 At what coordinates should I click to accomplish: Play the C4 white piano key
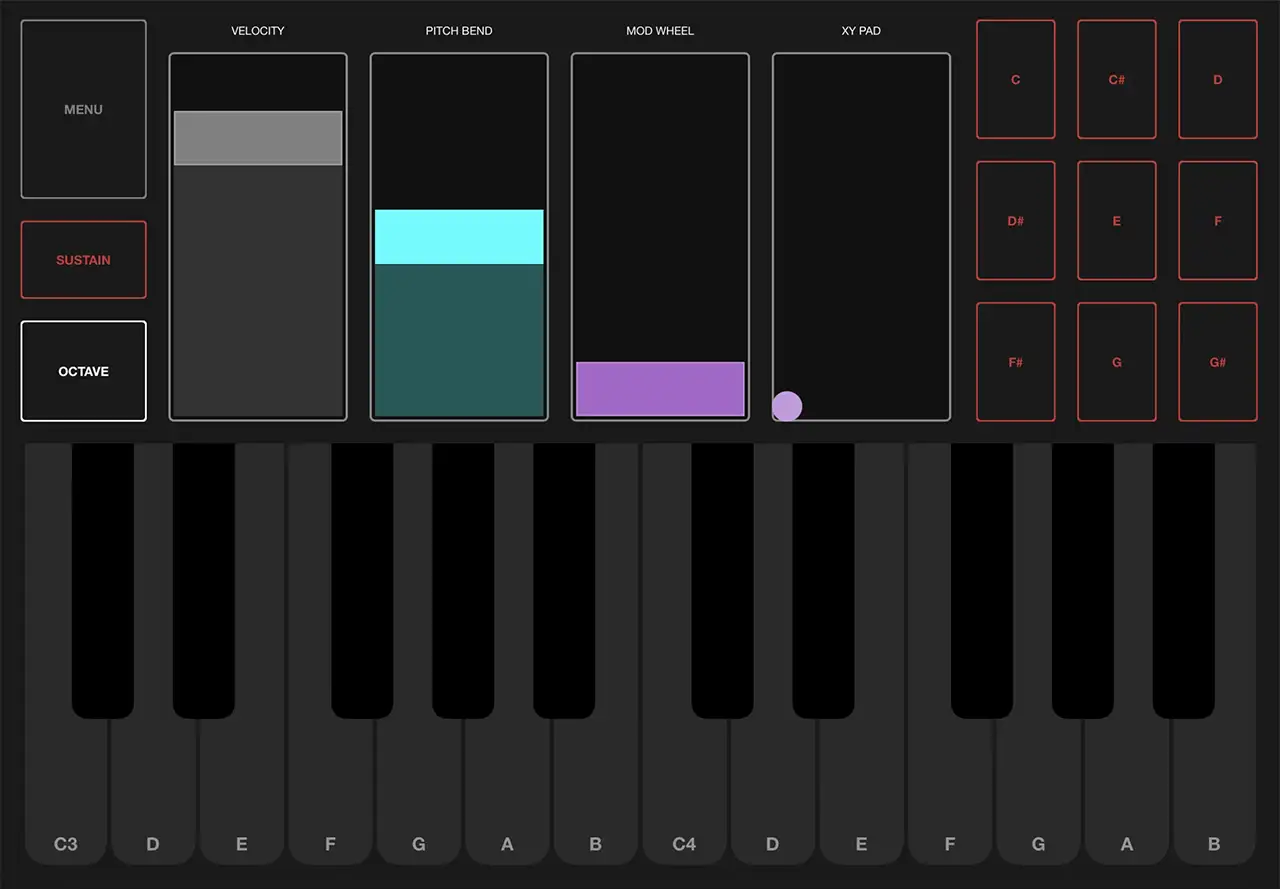point(684,790)
